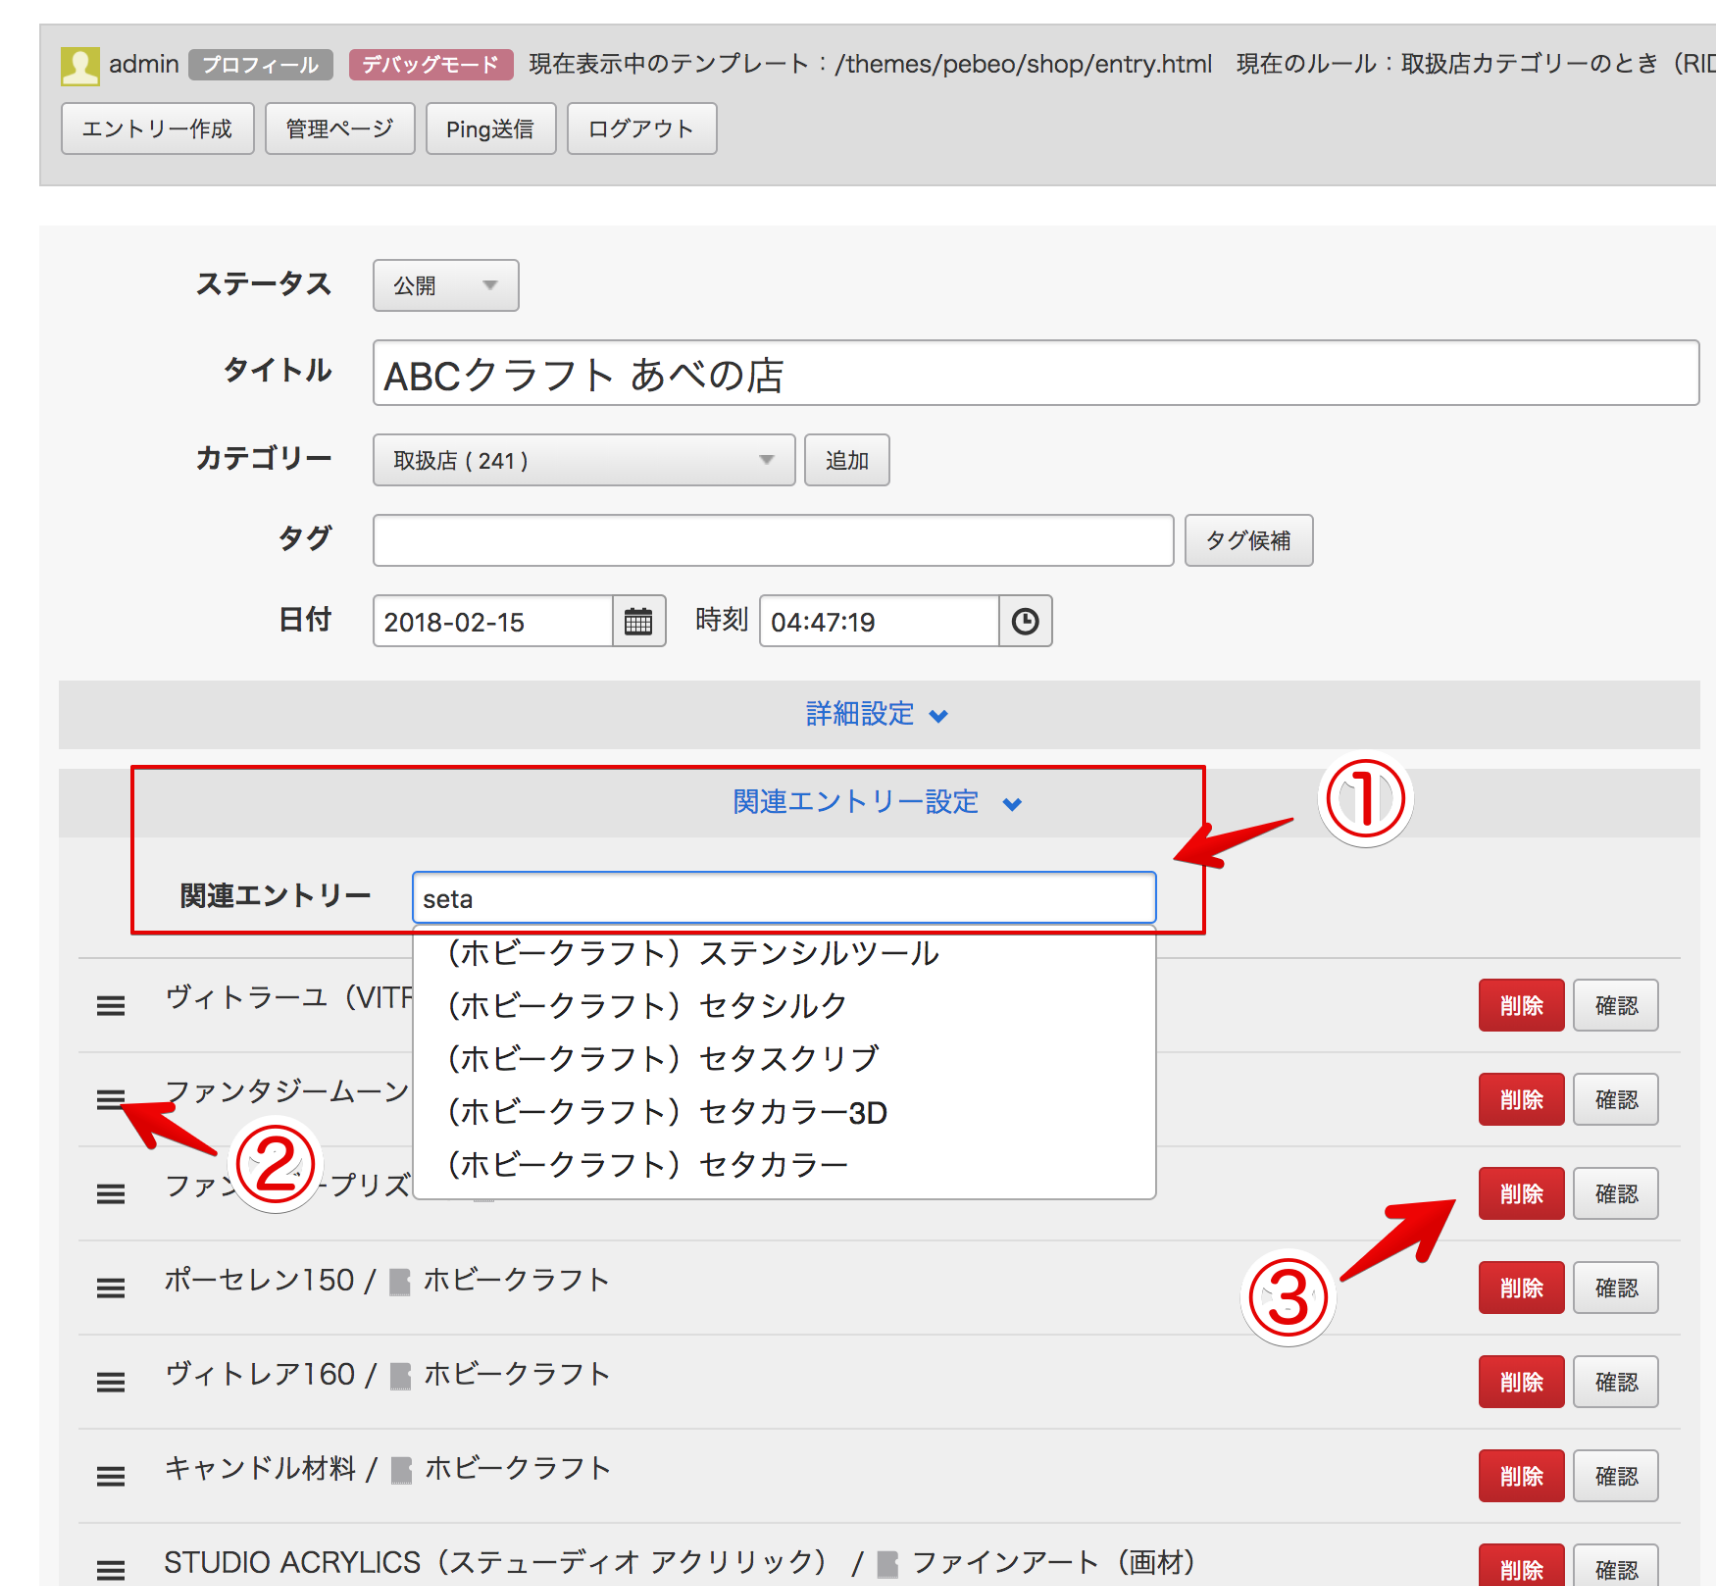Grab the drag handle for STUDIO ACRYLICS row

pos(111,1569)
